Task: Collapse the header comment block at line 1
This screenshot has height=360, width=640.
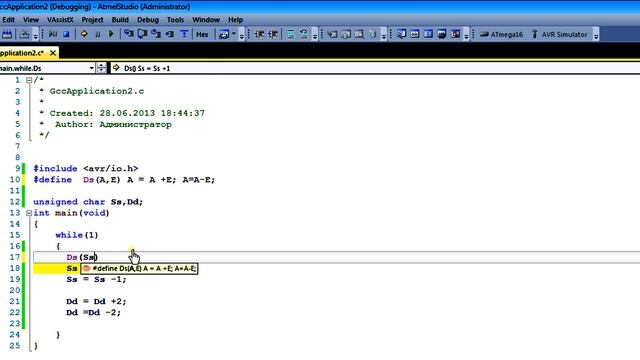Action: tap(29, 80)
